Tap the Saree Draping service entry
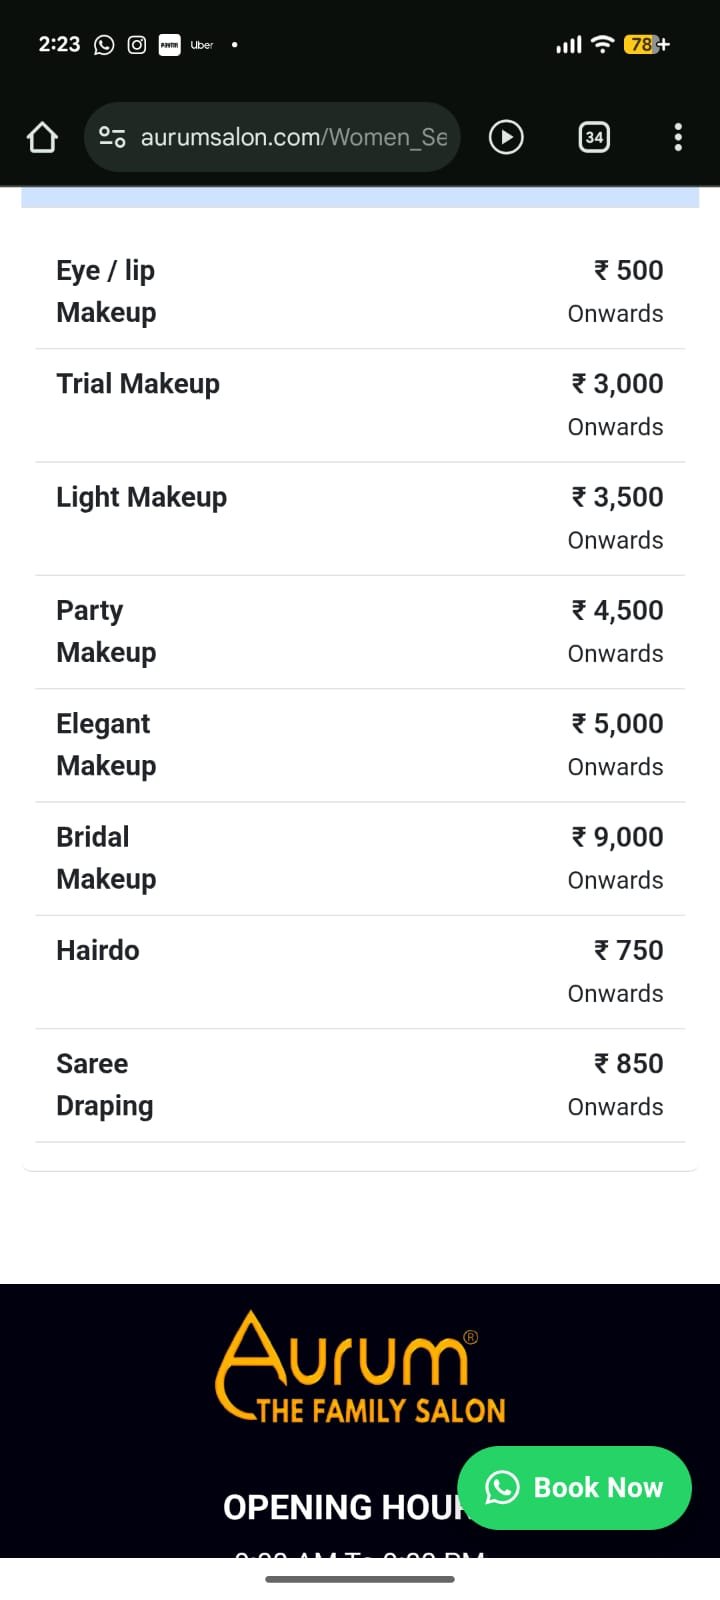This screenshot has height=1600, width=720. point(360,1085)
